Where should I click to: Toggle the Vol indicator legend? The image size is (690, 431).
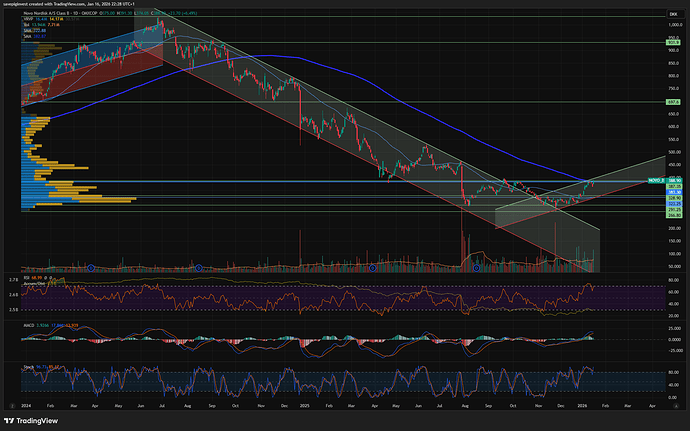click(x=29, y=24)
